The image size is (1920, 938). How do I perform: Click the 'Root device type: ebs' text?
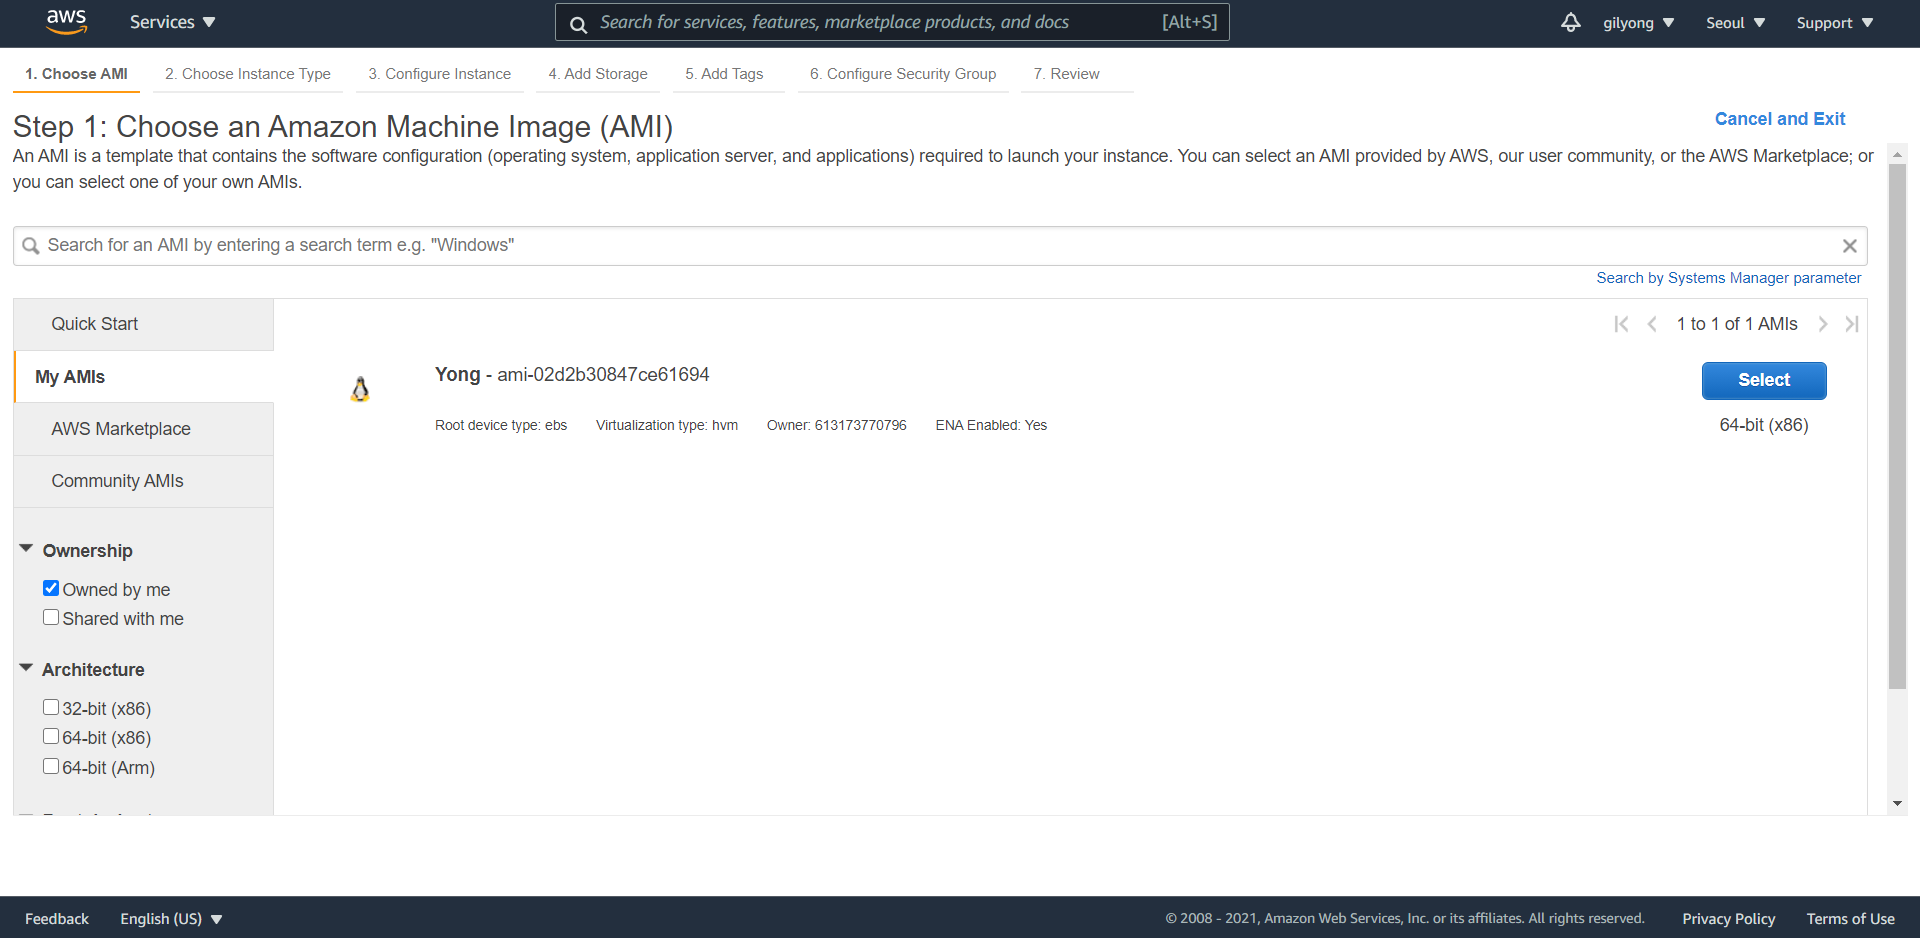coord(501,425)
